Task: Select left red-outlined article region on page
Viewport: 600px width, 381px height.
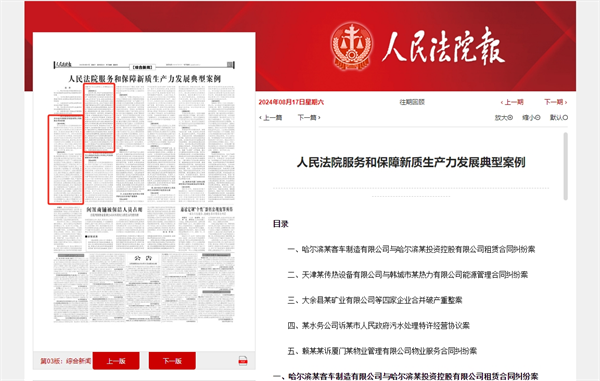Action: tap(65, 159)
